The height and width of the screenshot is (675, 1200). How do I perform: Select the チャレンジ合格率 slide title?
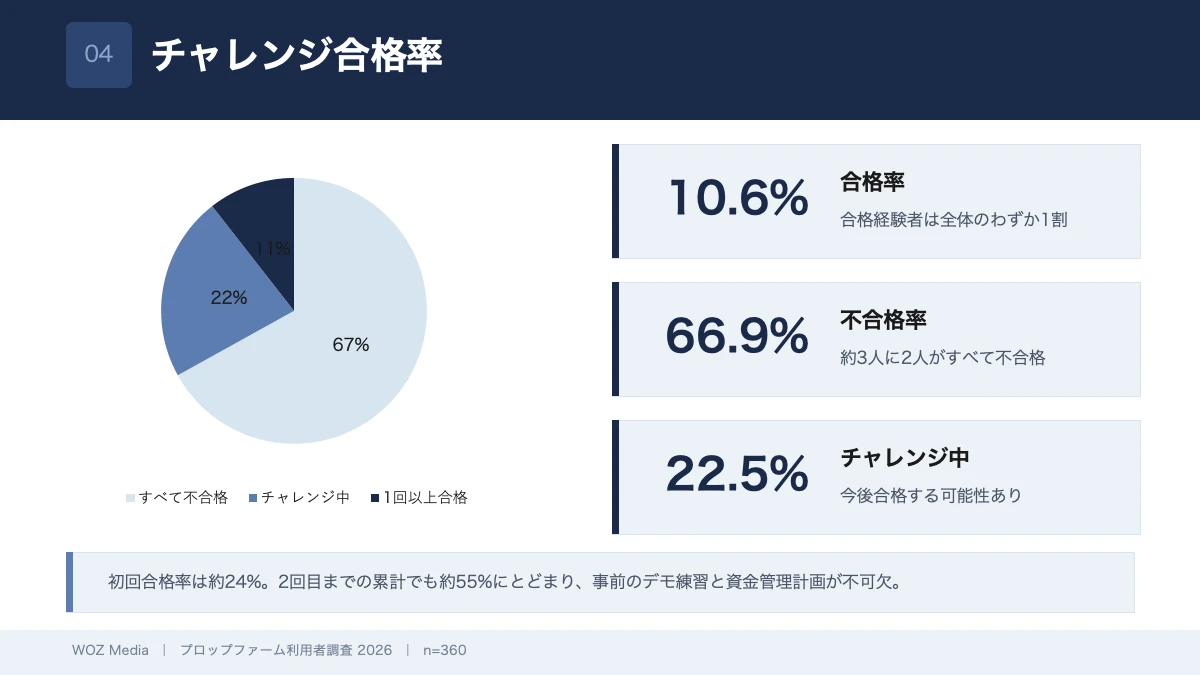[297, 56]
